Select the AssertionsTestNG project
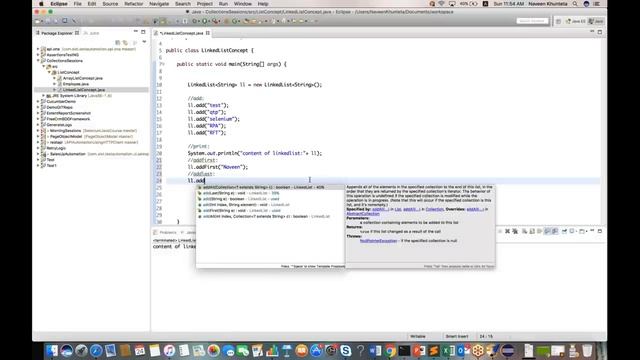Screen dimensions: 640x360 (62, 55)
